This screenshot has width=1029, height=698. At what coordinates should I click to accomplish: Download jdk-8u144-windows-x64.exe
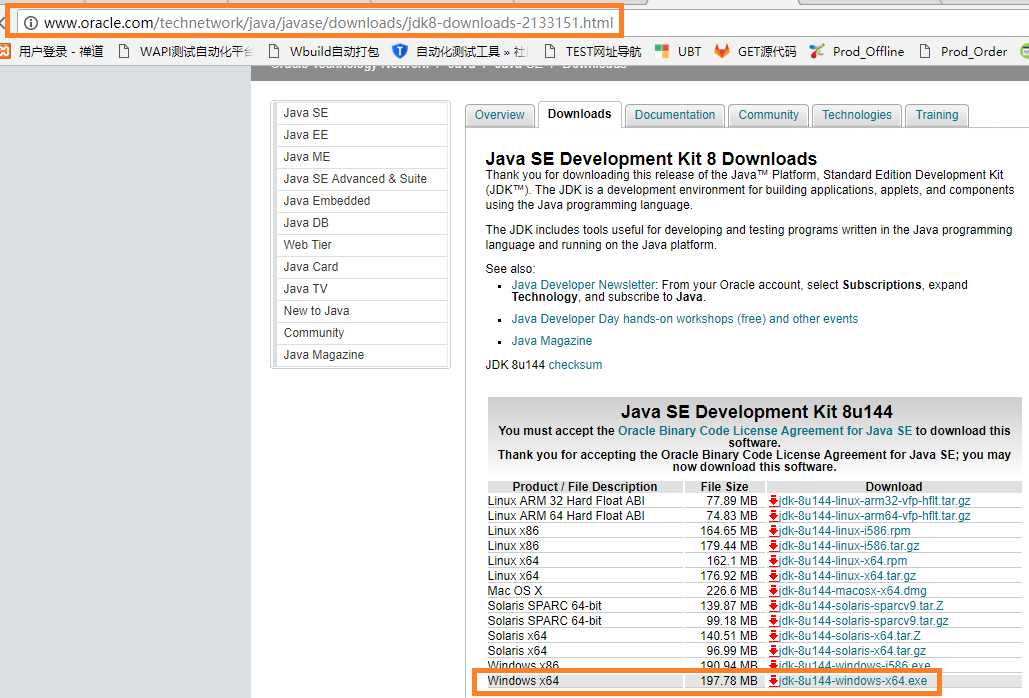pyautogui.click(x=853, y=681)
